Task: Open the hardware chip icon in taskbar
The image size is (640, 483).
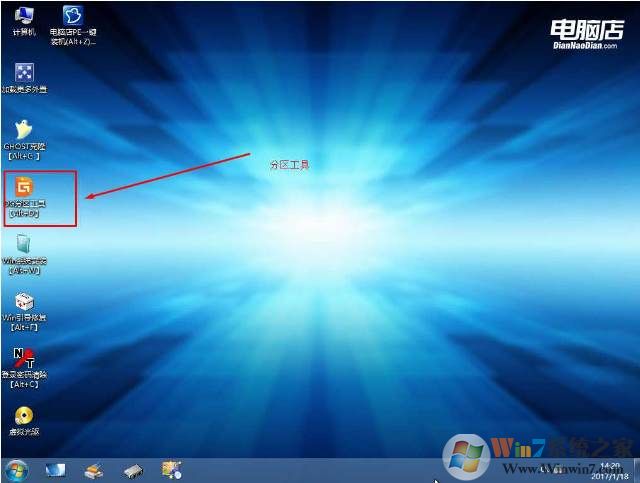Action: click(x=133, y=471)
